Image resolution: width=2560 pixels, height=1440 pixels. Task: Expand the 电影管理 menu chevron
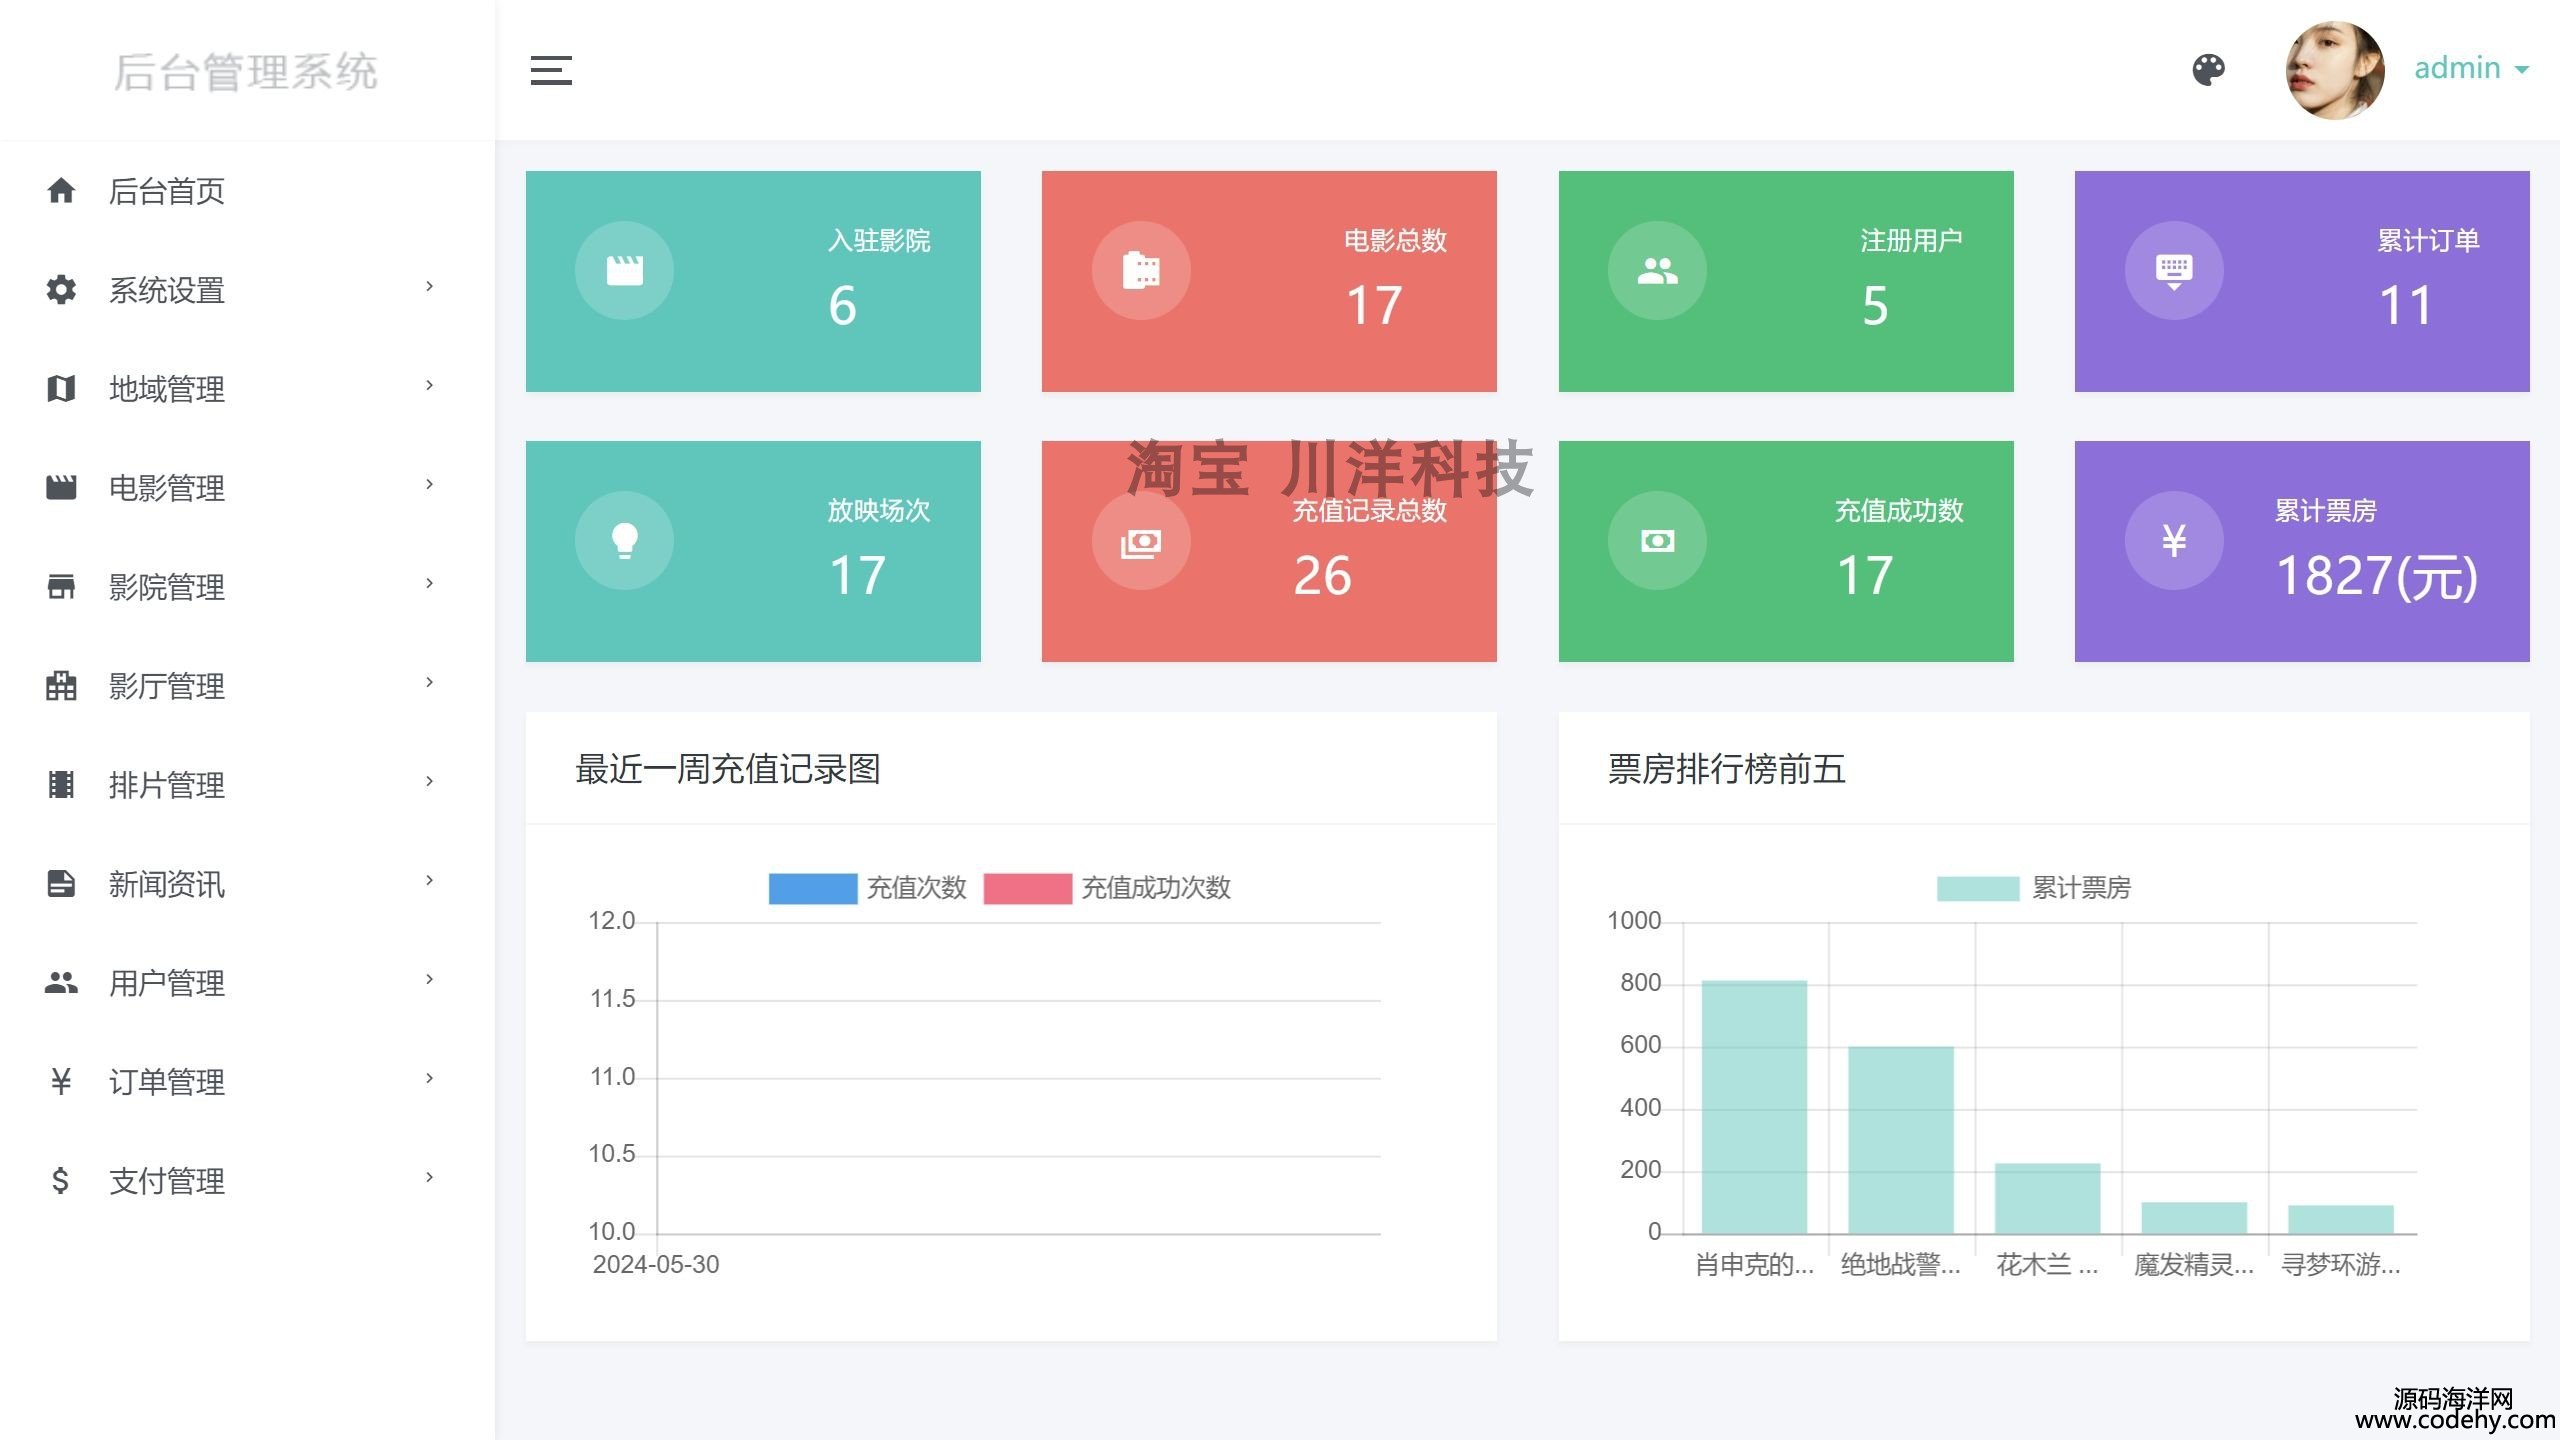tap(429, 485)
